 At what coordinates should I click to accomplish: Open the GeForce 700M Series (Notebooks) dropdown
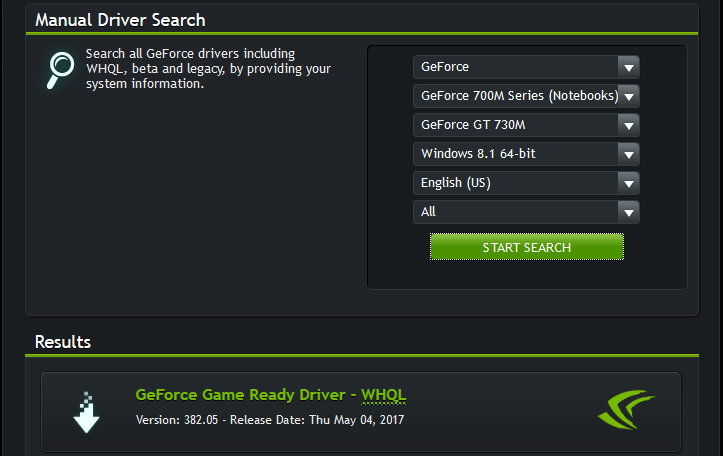tap(526, 96)
